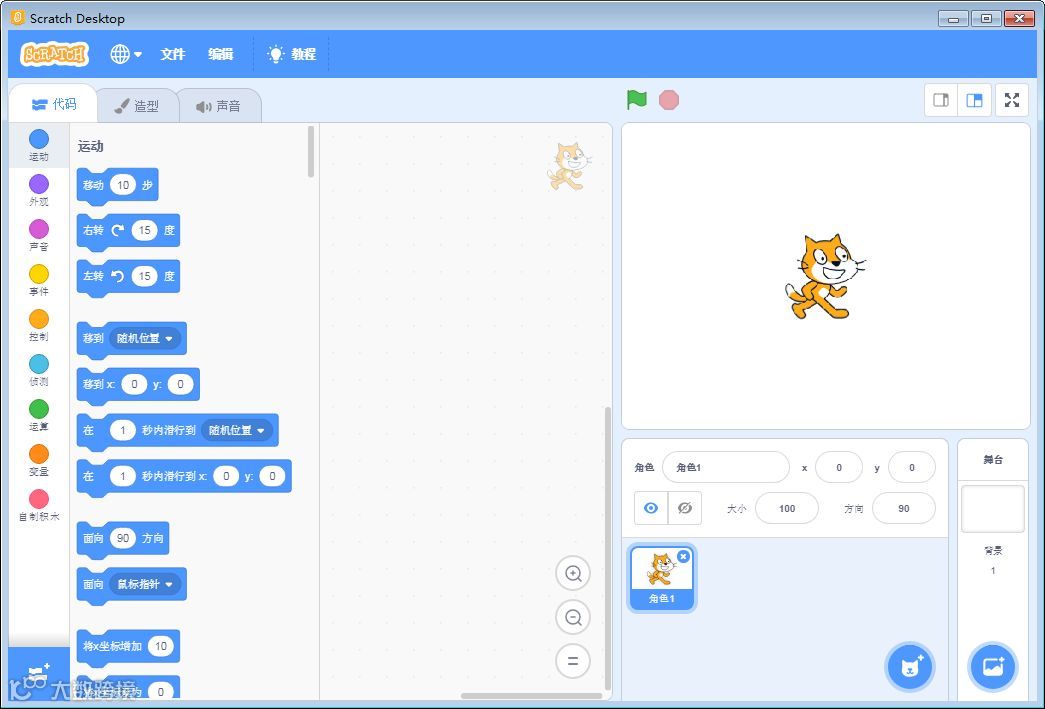Show the sprite with eye icon
The image size is (1045, 709).
click(x=651, y=508)
